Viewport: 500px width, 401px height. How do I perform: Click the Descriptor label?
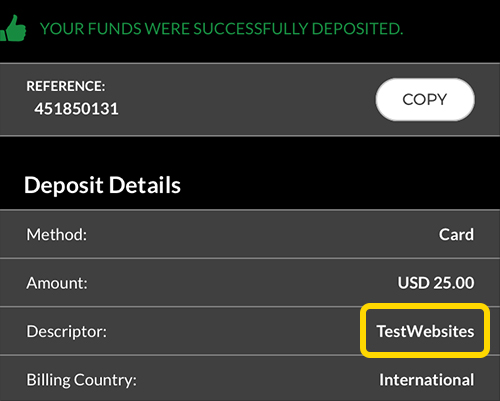point(67,332)
